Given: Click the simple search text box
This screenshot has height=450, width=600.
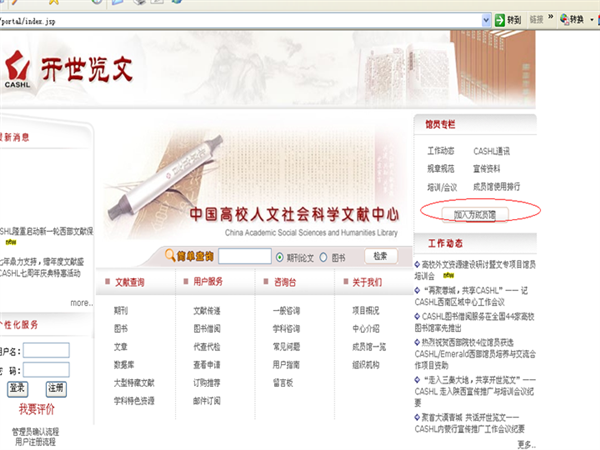Looking at the screenshot, I should [245, 256].
